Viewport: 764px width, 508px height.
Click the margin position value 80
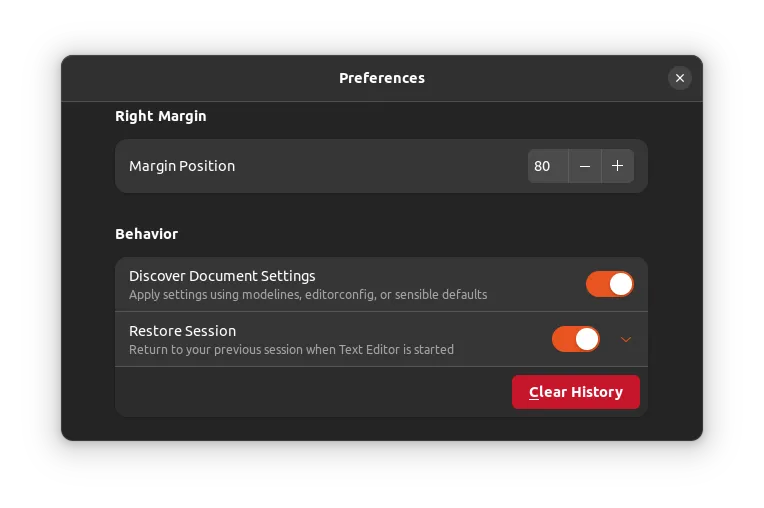543,166
